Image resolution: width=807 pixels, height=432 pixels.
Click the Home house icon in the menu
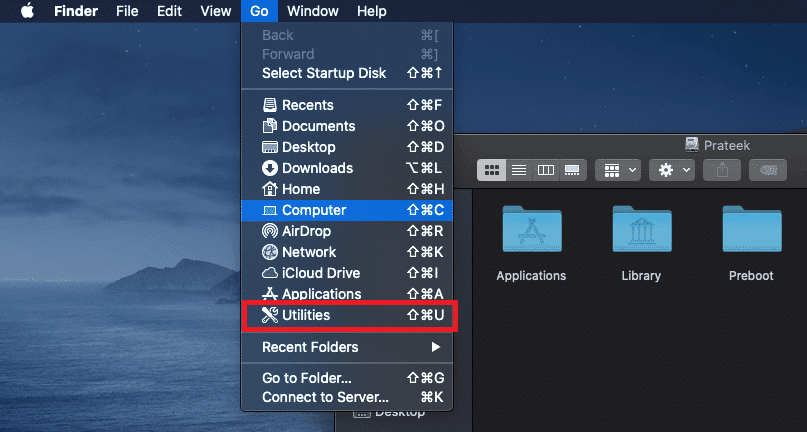click(x=270, y=189)
